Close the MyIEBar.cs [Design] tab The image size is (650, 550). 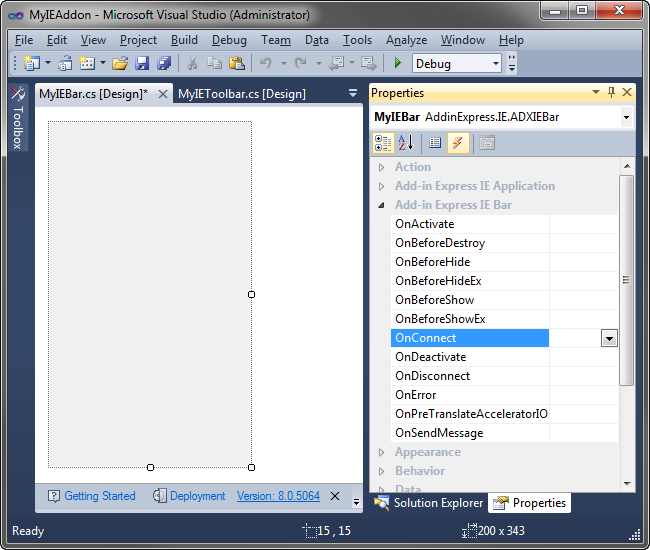click(x=163, y=94)
